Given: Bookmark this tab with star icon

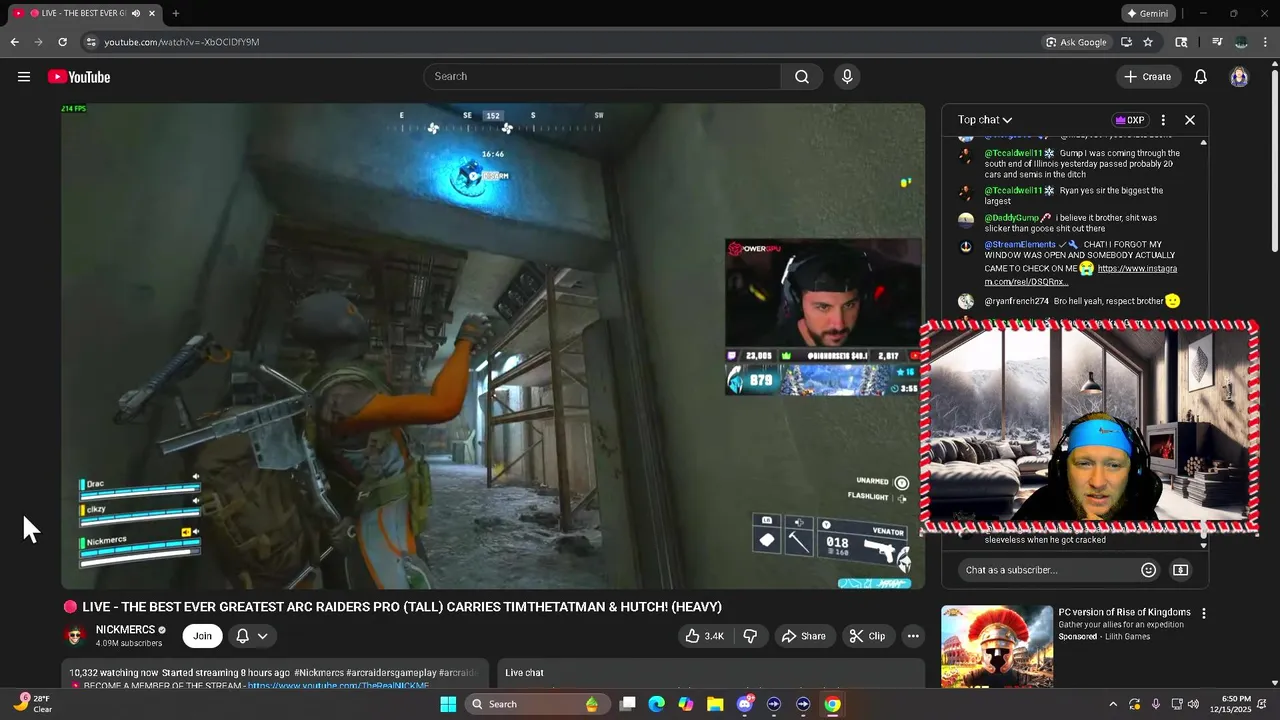Looking at the screenshot, I should click(x=1148, y=42).
